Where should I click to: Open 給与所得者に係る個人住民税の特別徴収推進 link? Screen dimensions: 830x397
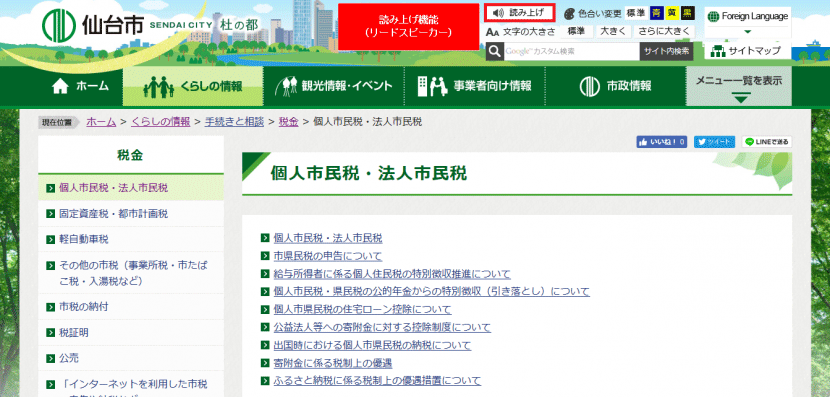392,274
